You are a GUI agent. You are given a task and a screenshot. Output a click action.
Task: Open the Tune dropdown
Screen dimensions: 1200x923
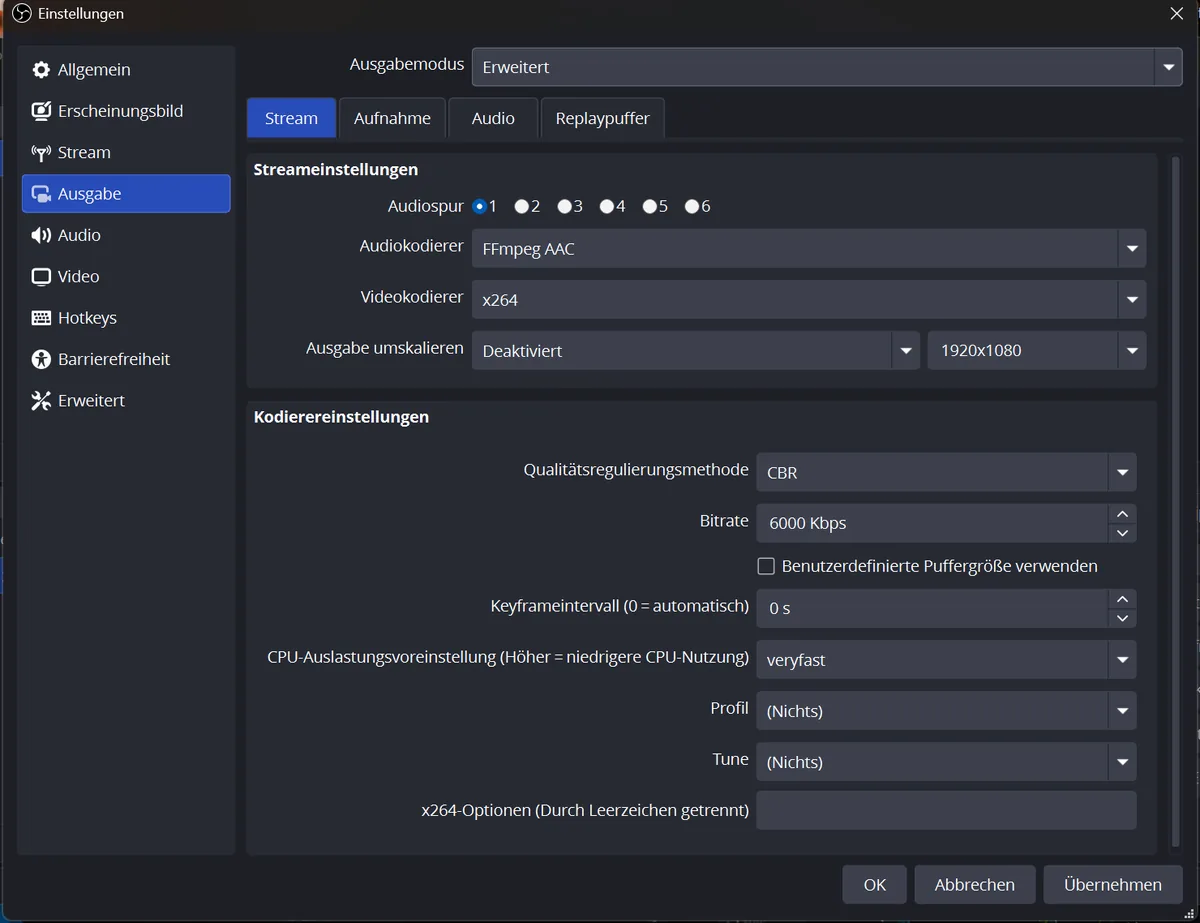(946, 762)
